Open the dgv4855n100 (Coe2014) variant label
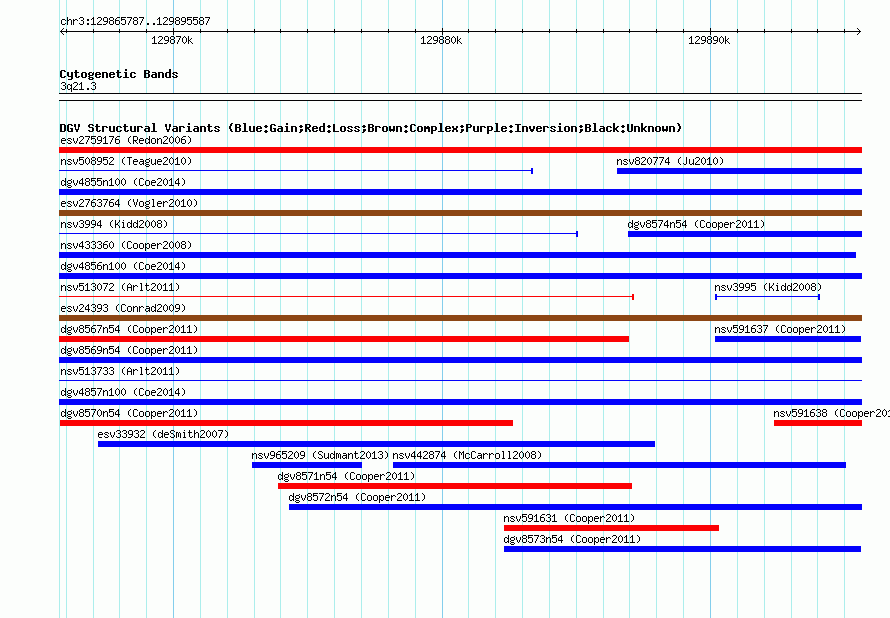890x618 pixels. (x=123, y=182)
